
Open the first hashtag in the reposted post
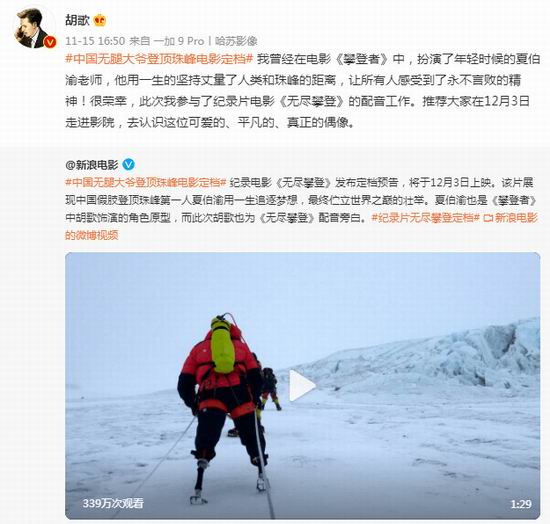[x=146, y=183]
